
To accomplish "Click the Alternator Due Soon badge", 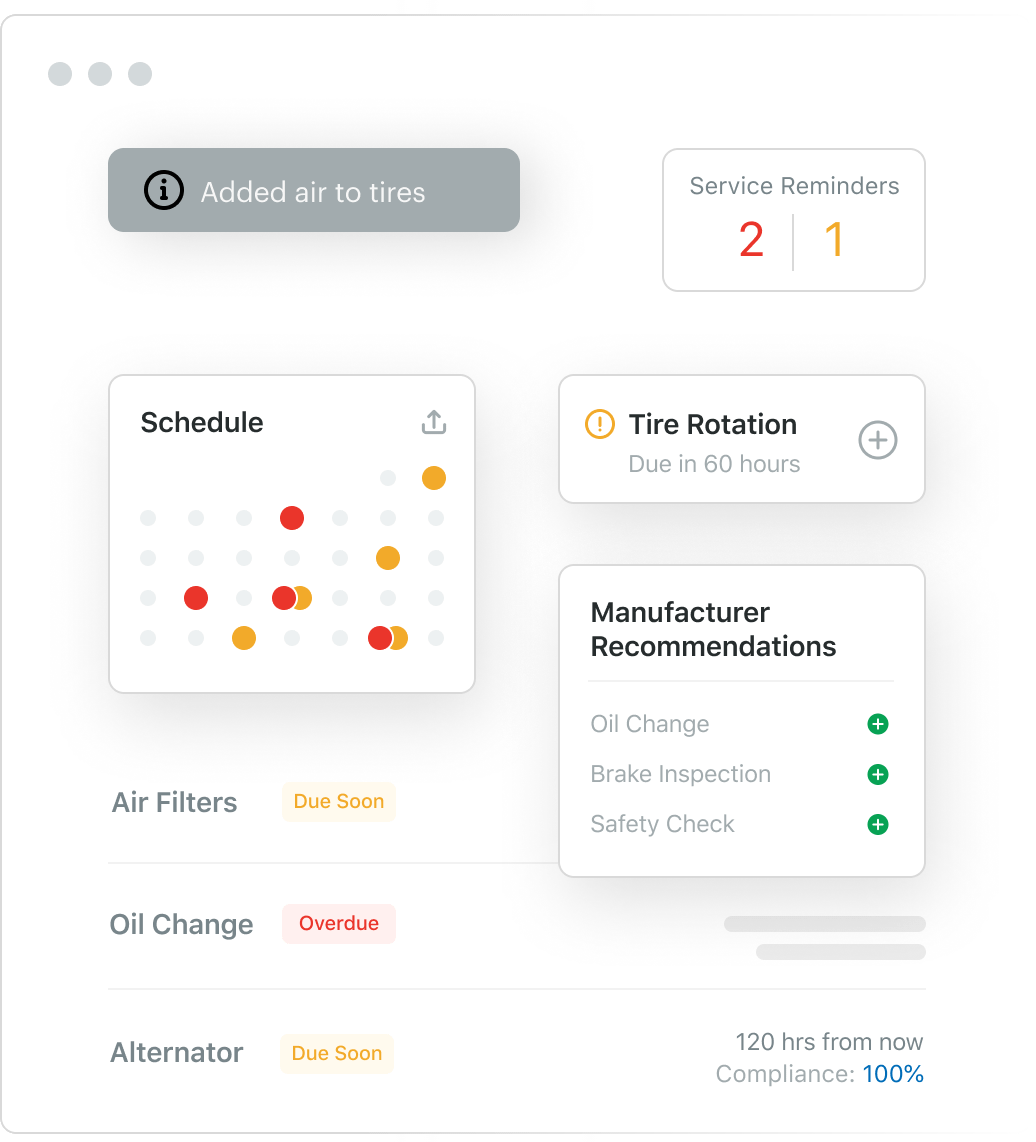I will click(337, 1054).
